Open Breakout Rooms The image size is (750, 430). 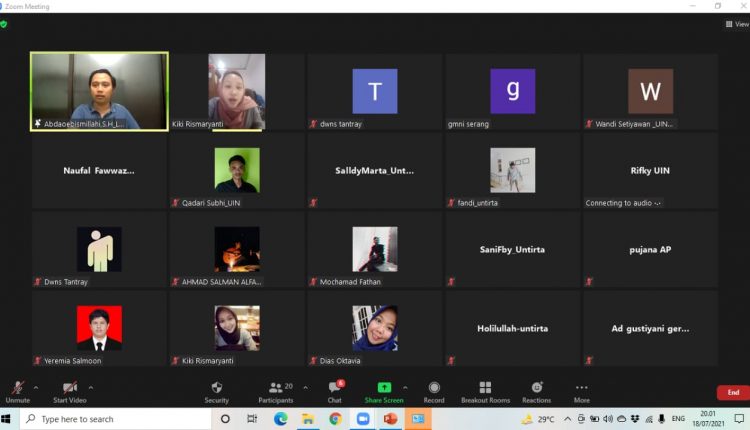pos(485,388)
